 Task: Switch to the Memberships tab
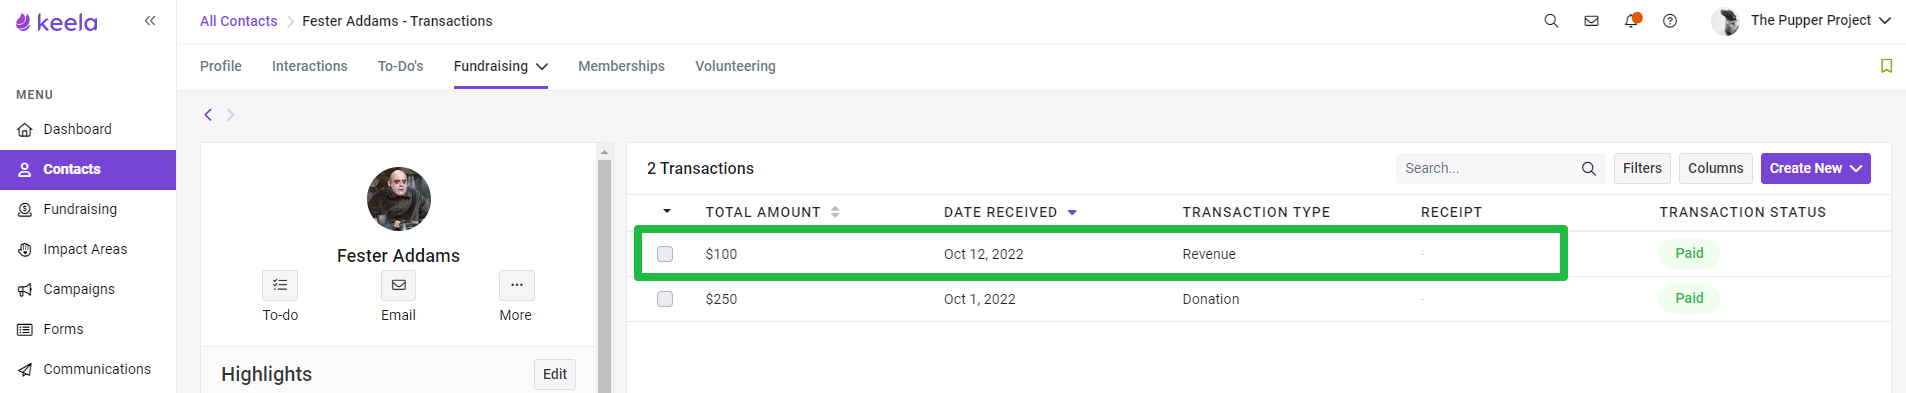pos(621,66)
